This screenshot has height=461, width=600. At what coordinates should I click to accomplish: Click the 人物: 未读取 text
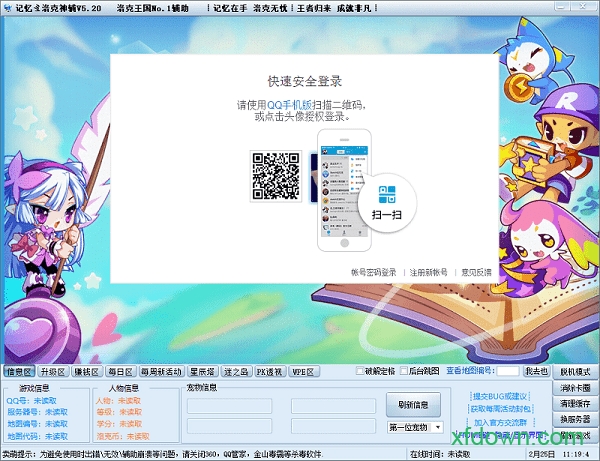click(x=118, y=401)
